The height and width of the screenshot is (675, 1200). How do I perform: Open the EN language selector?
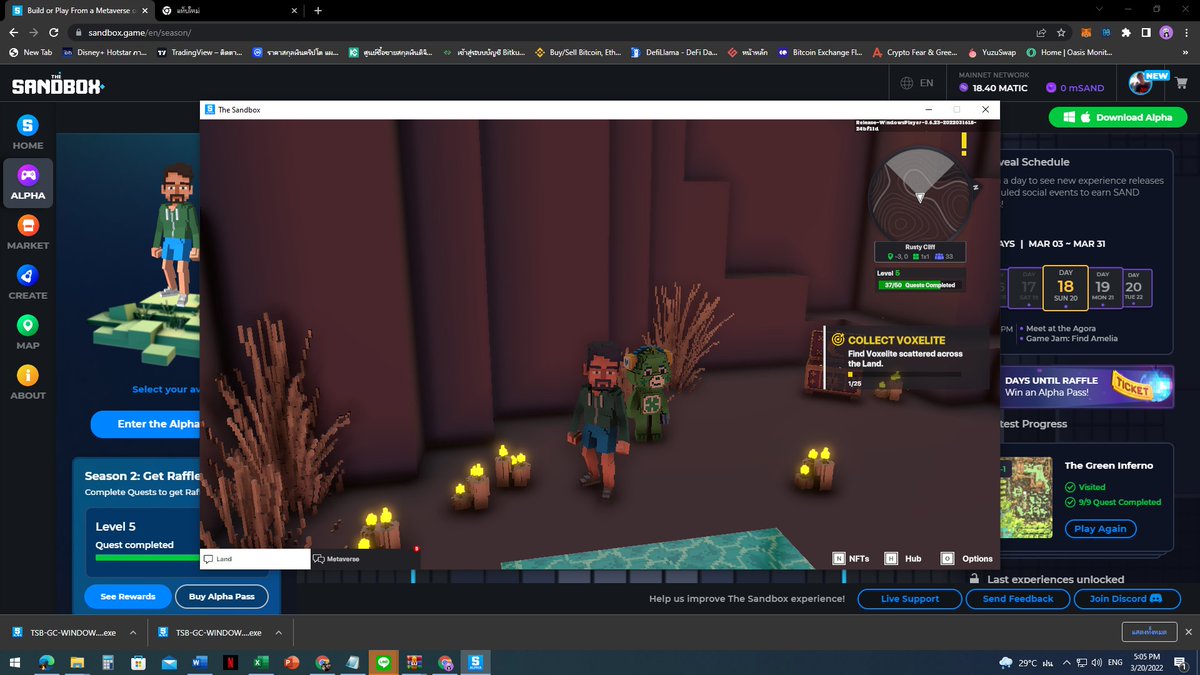tap(916, 84)
